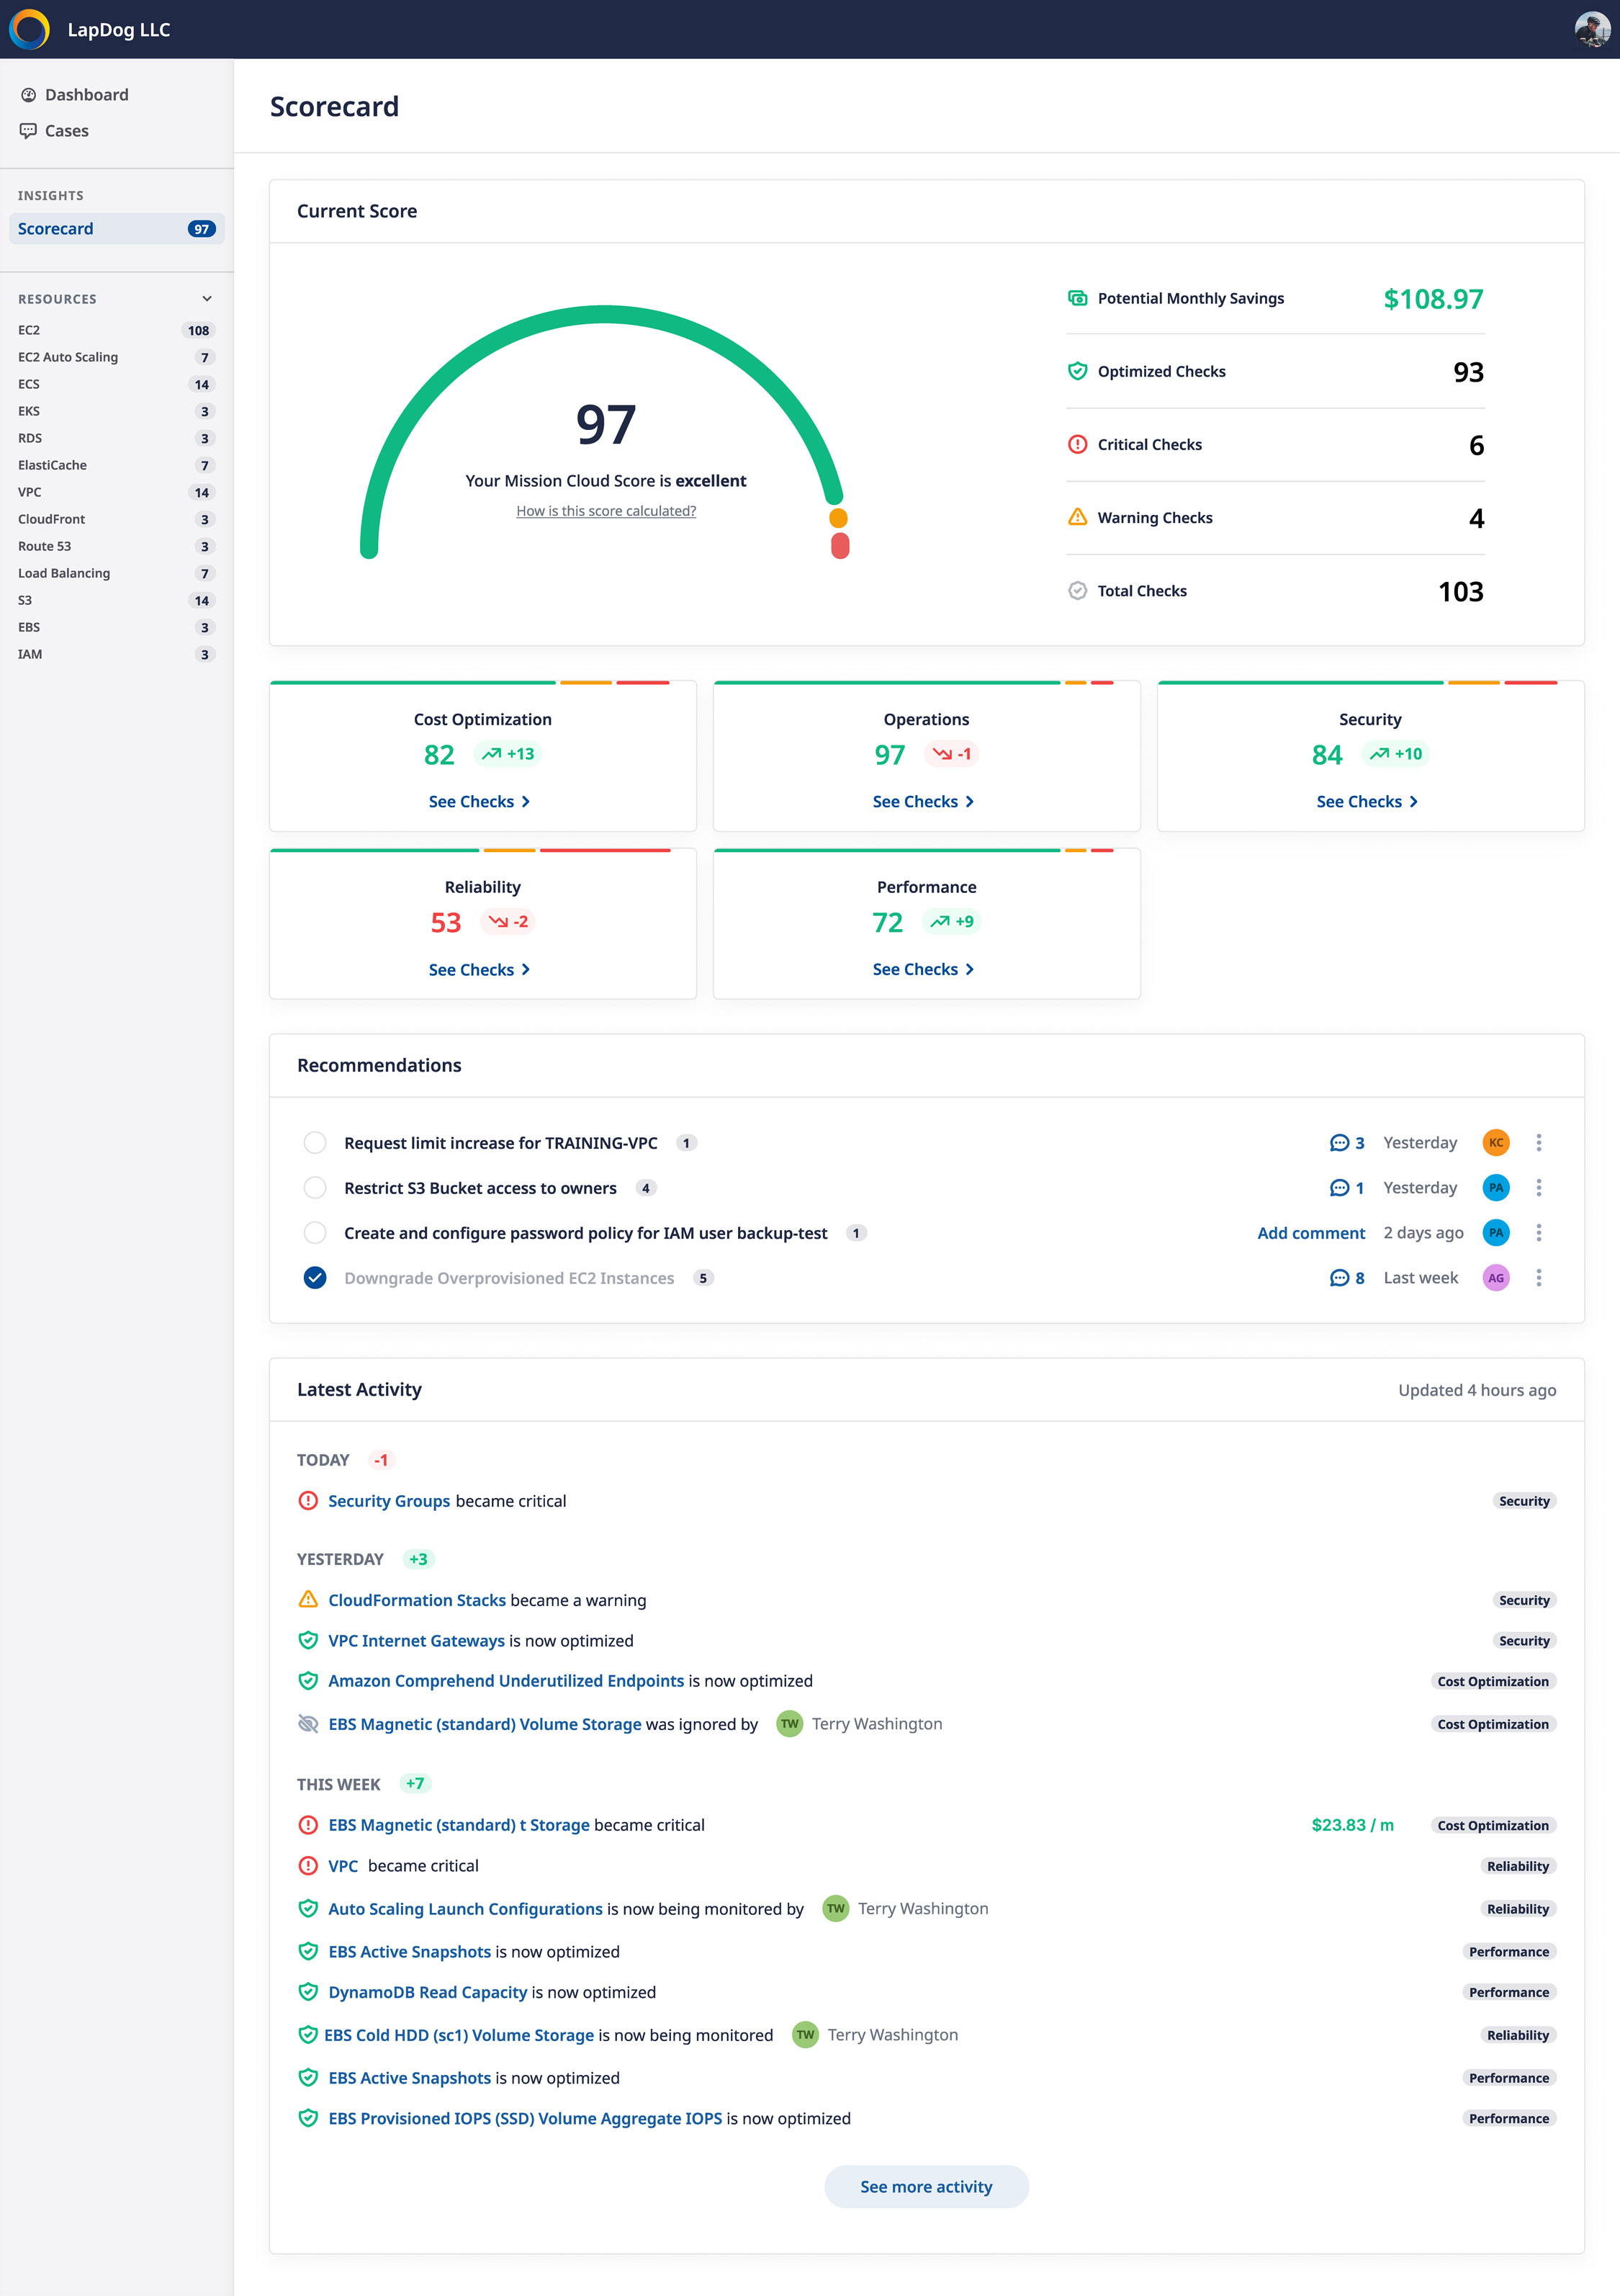Click the See more activity button

click(x=926, y=2187)
